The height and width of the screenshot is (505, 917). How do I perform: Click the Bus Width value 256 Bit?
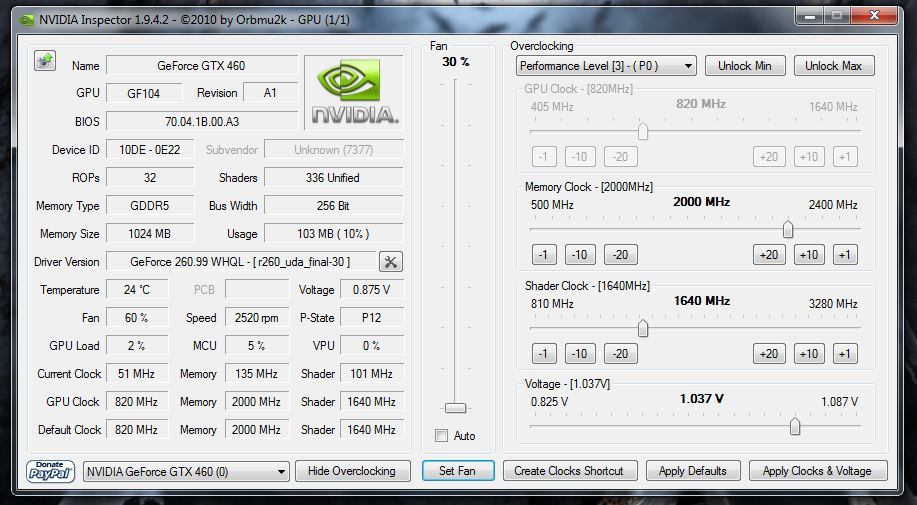click(x=333, y=206)
